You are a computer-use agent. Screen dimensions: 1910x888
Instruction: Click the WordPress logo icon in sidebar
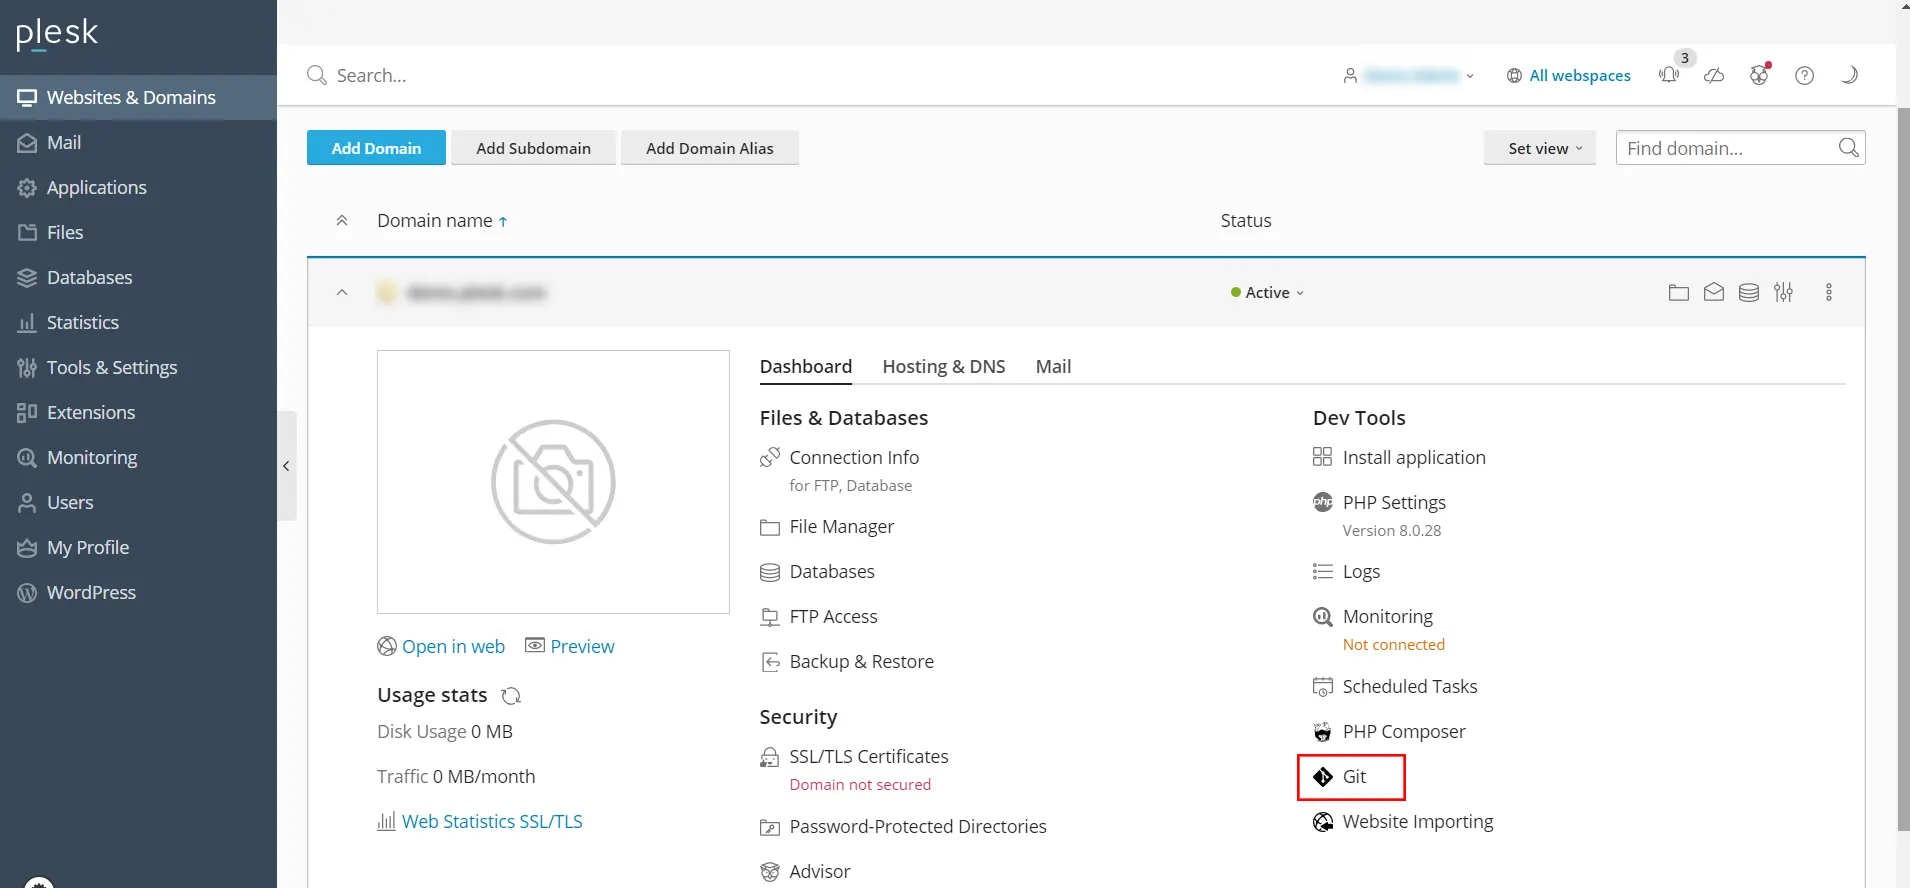(x=27, y=592)
